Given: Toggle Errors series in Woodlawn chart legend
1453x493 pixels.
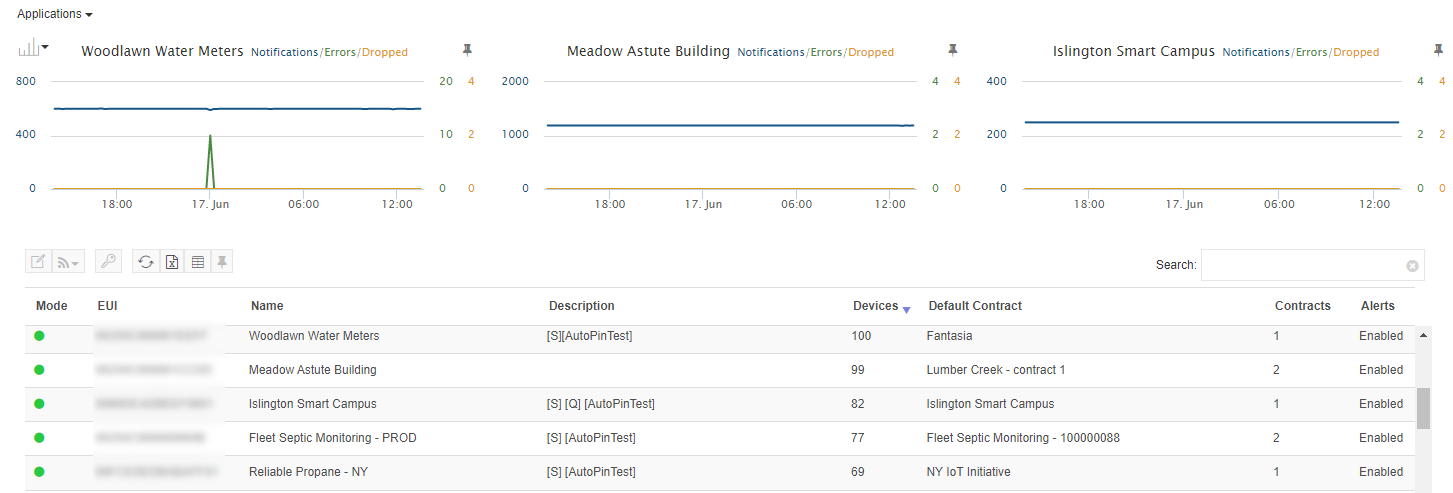Looking at the screenshot, I should (339, 52).
